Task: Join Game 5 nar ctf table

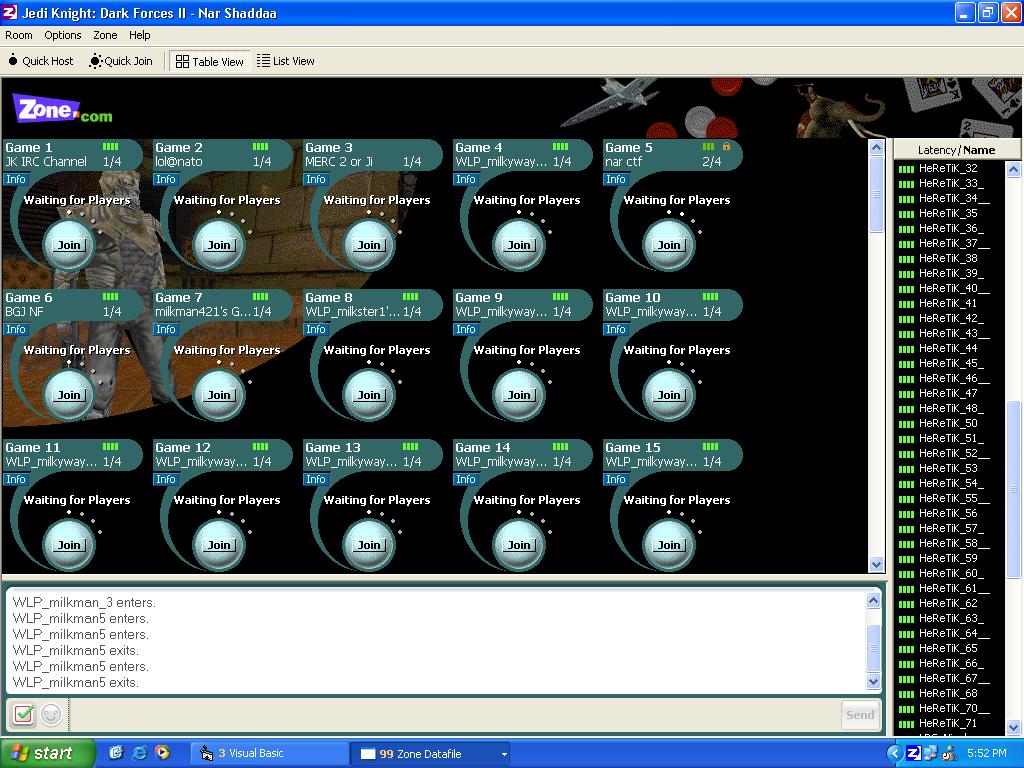Action: click(x=669, y=246)
